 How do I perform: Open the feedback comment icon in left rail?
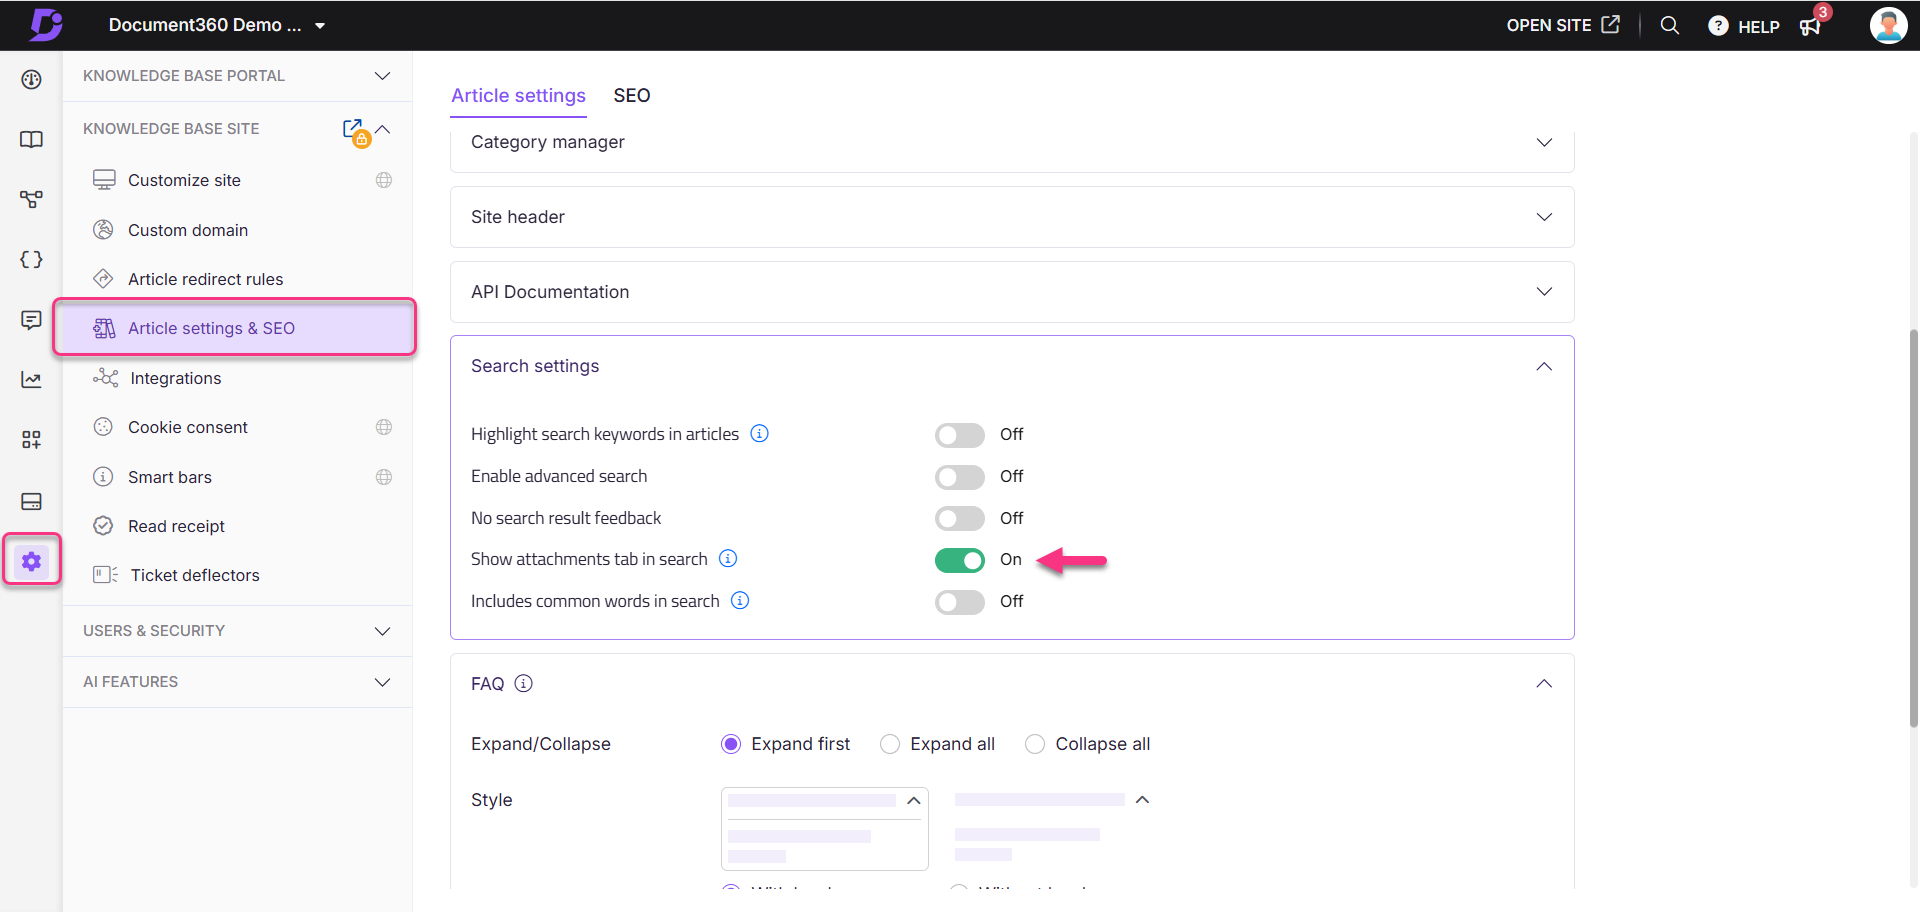32,320
